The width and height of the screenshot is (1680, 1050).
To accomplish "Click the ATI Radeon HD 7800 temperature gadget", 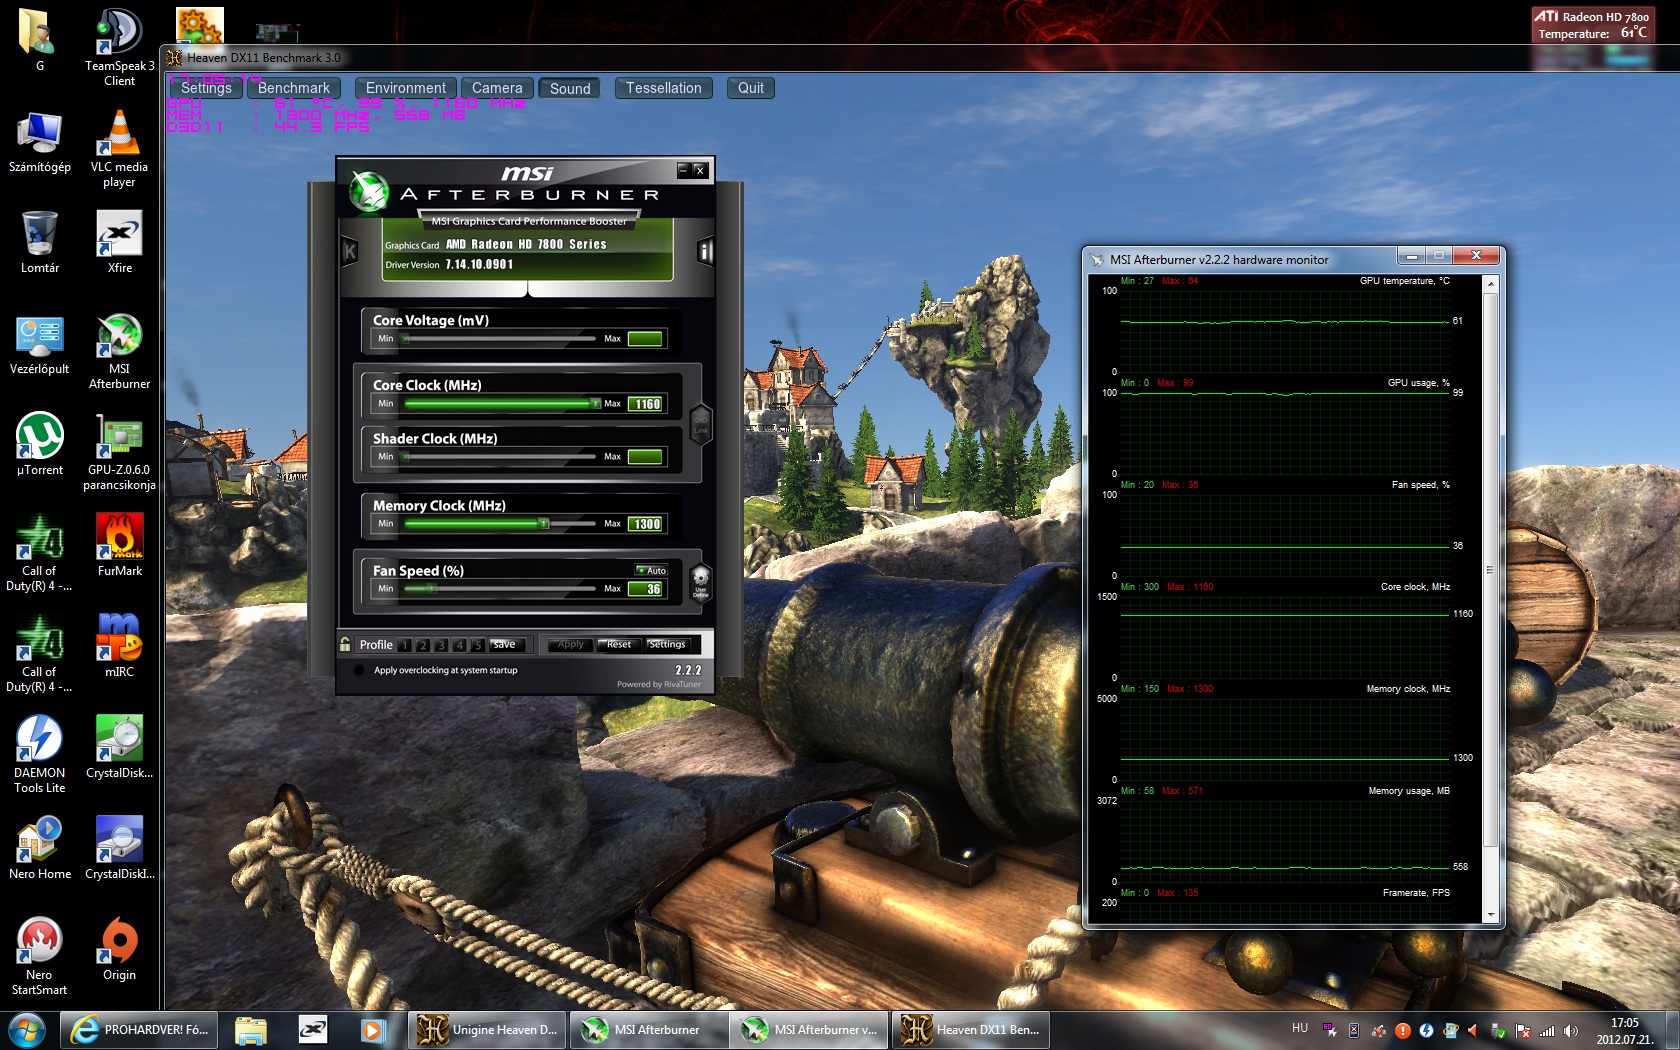I will [x=1592, y=25].
